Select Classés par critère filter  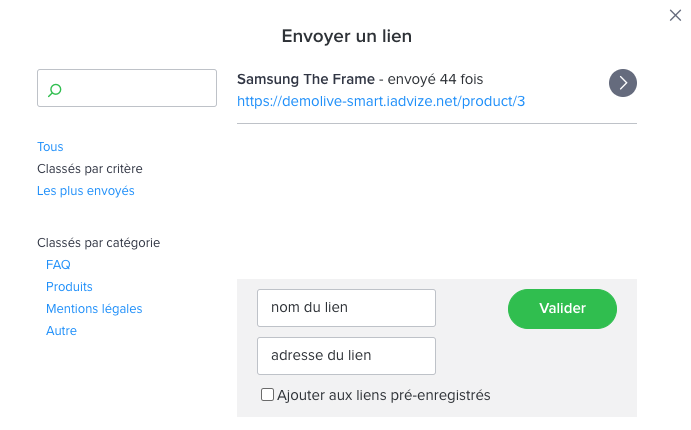97,169
